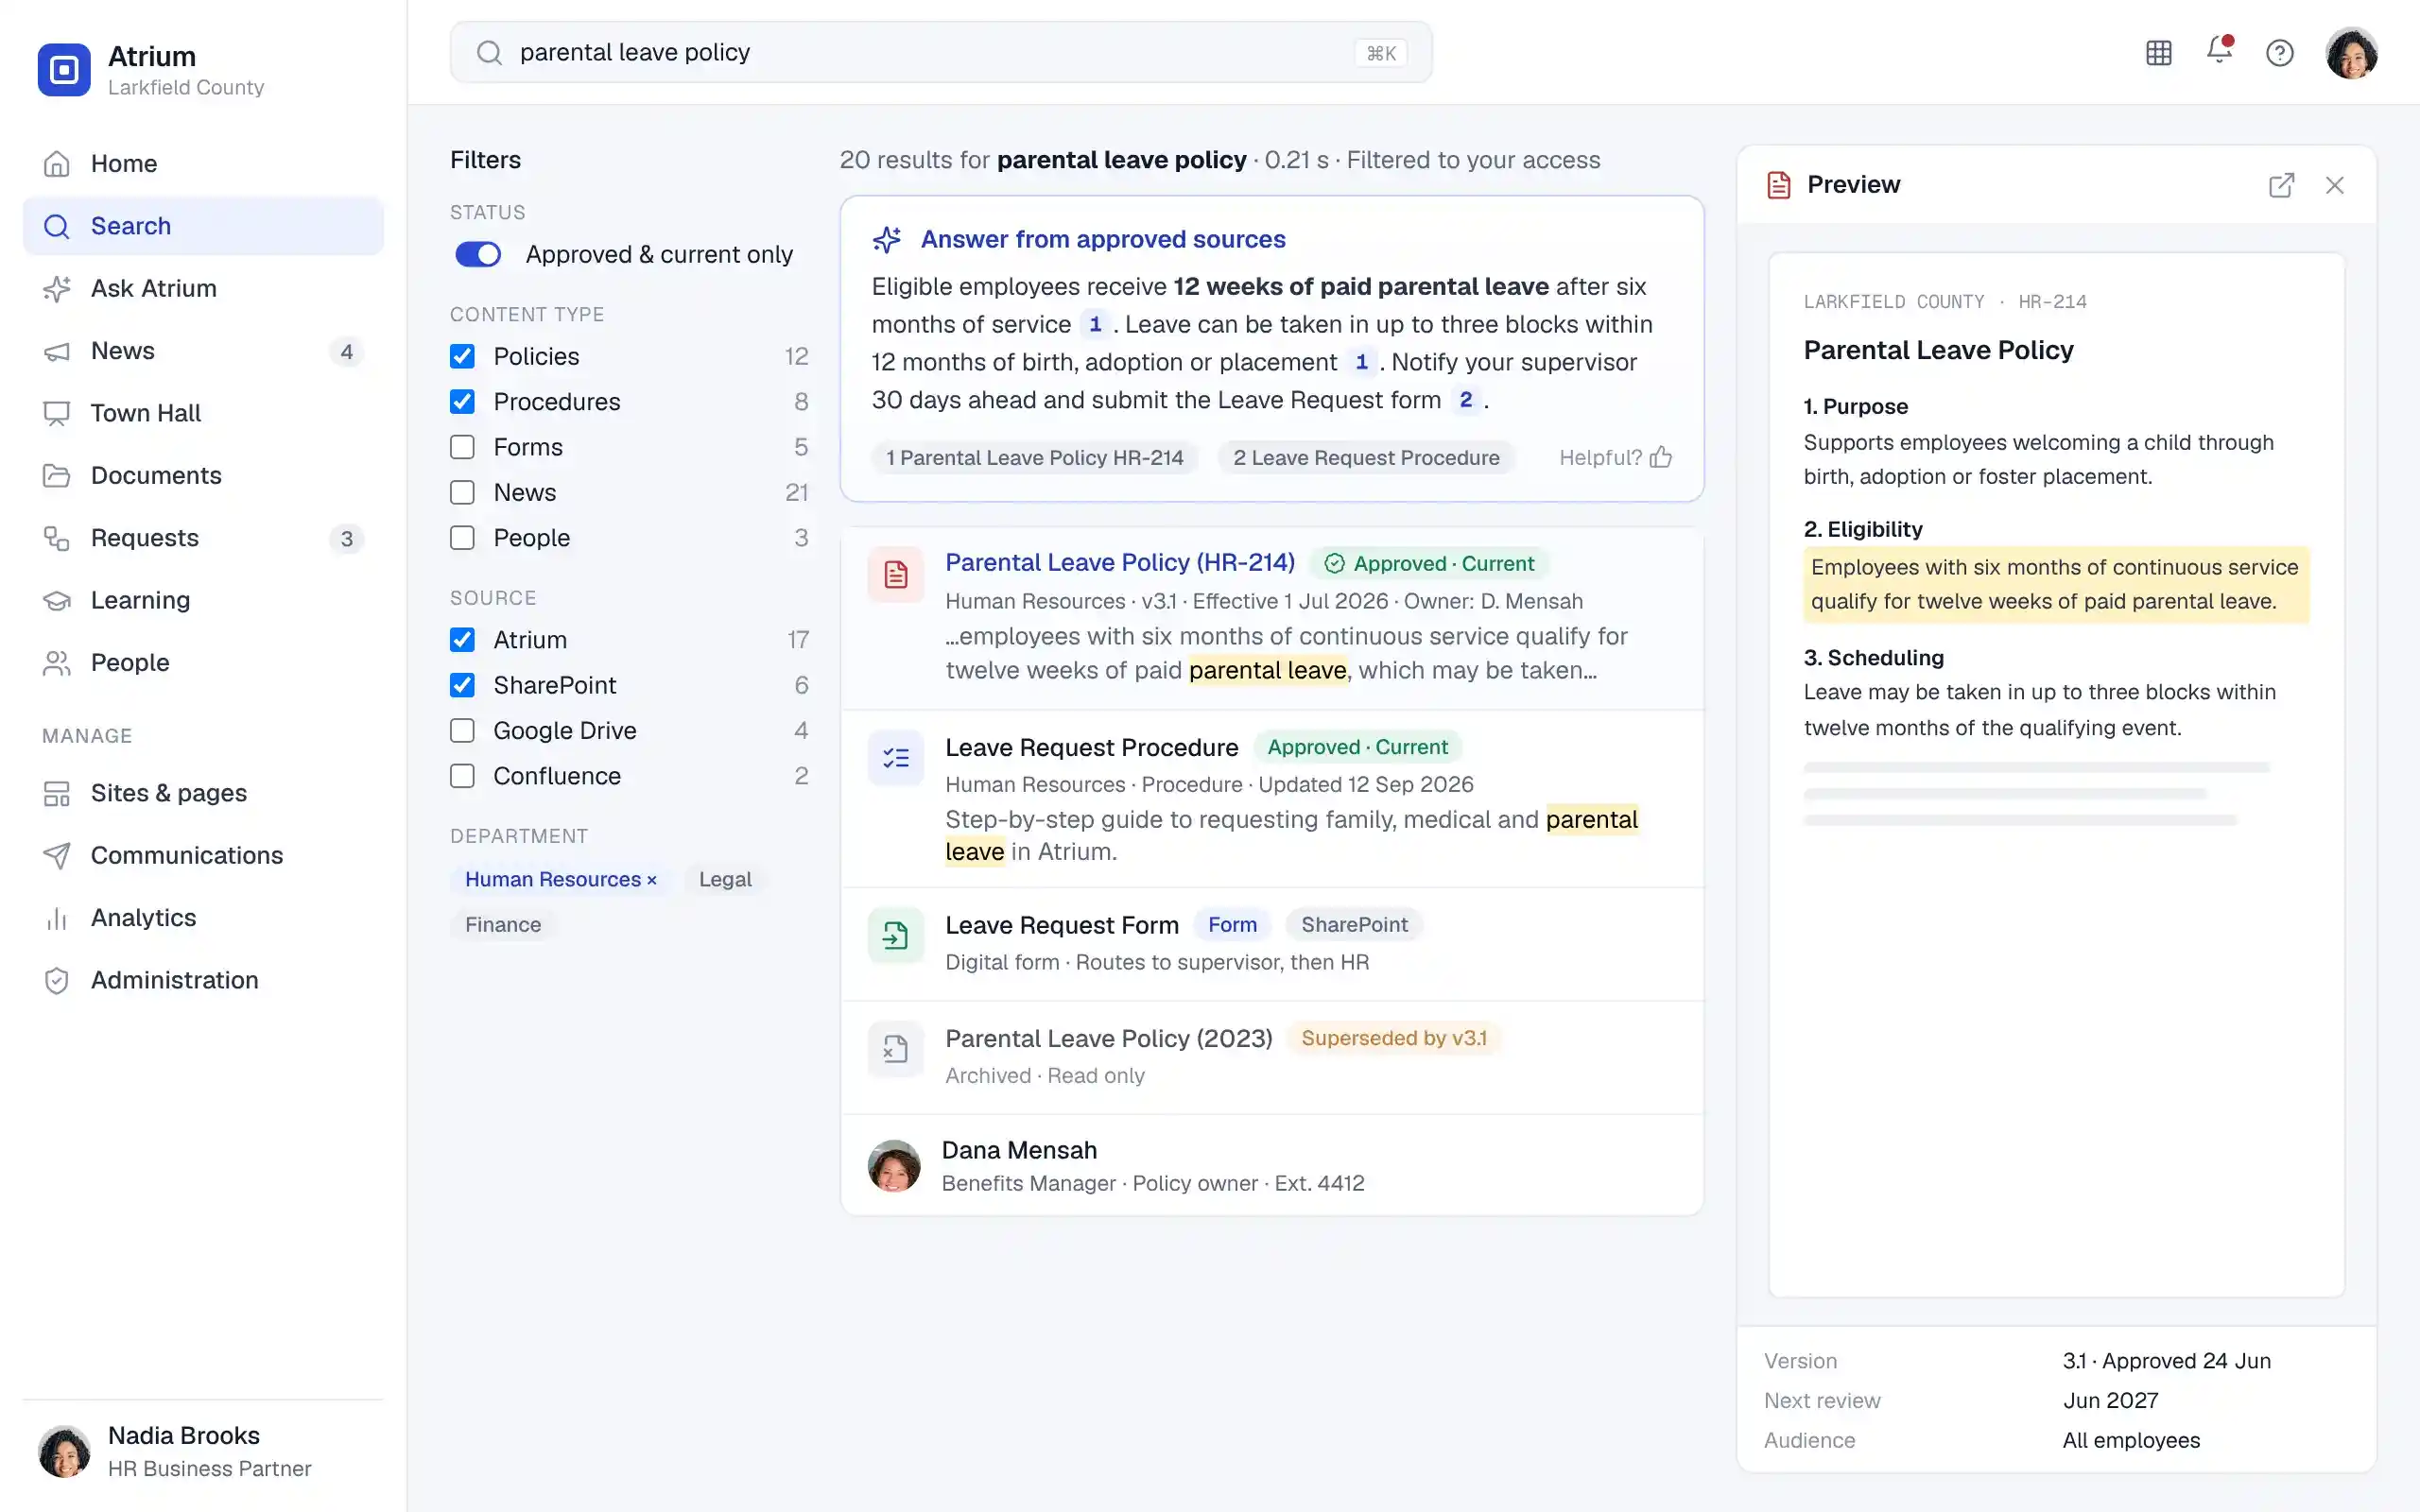Viewport: 2420px width, 1512px height.
Task: Click Dana Mensah's profile photo
Action: [894, 1165]
